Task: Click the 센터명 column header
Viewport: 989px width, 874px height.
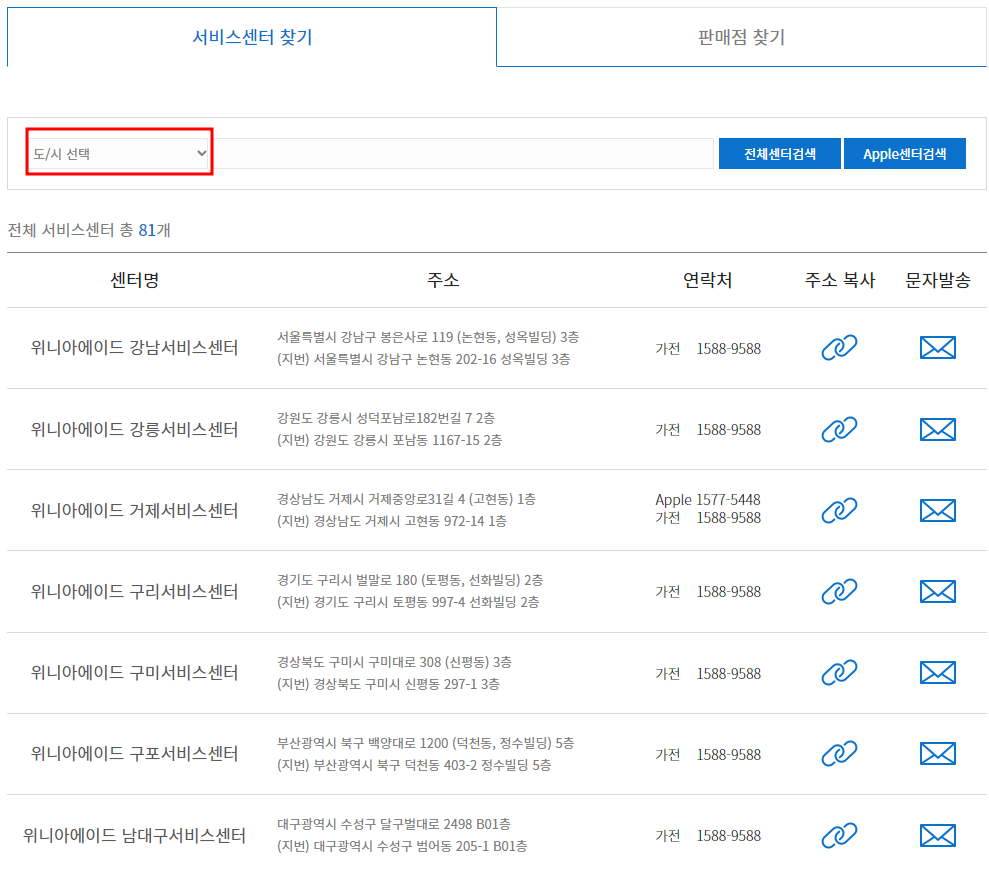Action: [x=134, y=280]
